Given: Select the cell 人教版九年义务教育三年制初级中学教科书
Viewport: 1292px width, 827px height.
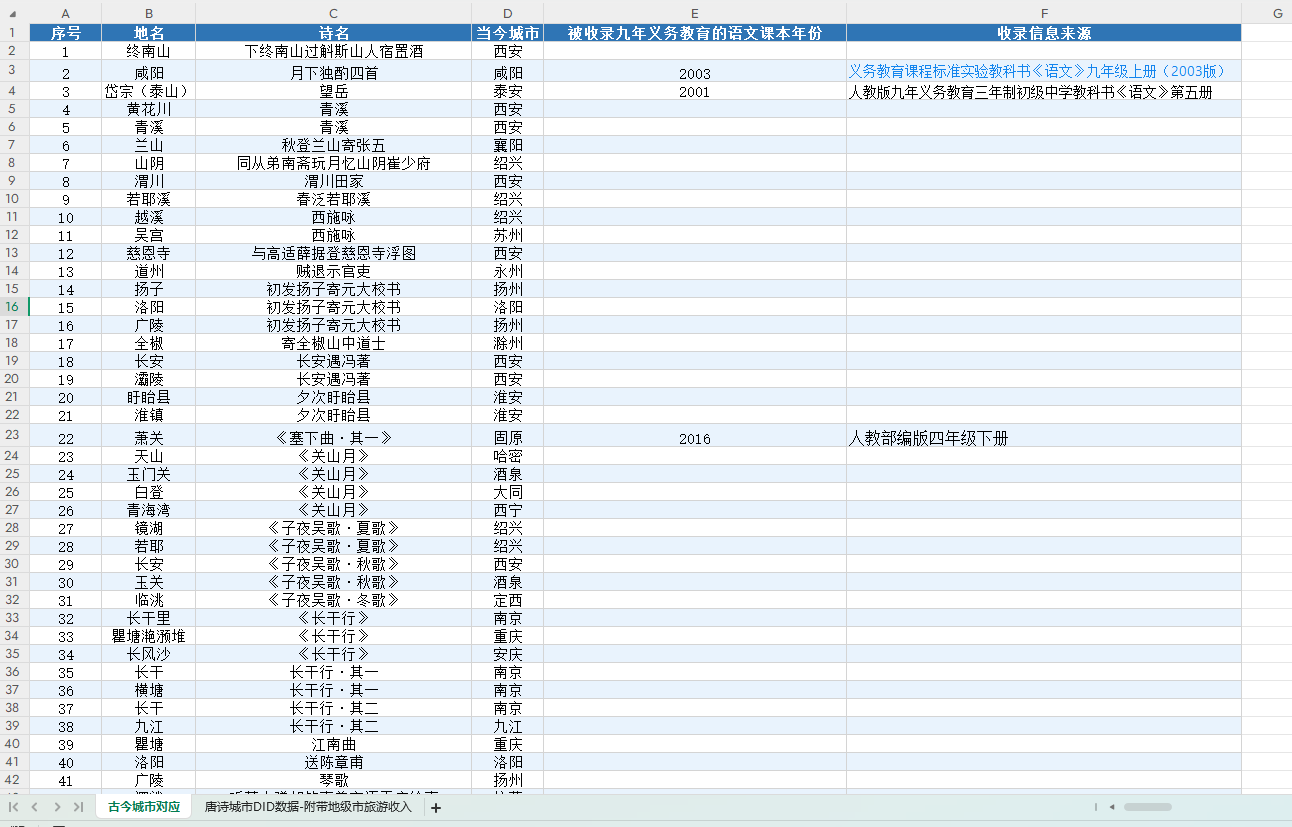Looking at the screenshot, I should [x=1044, y=91].
